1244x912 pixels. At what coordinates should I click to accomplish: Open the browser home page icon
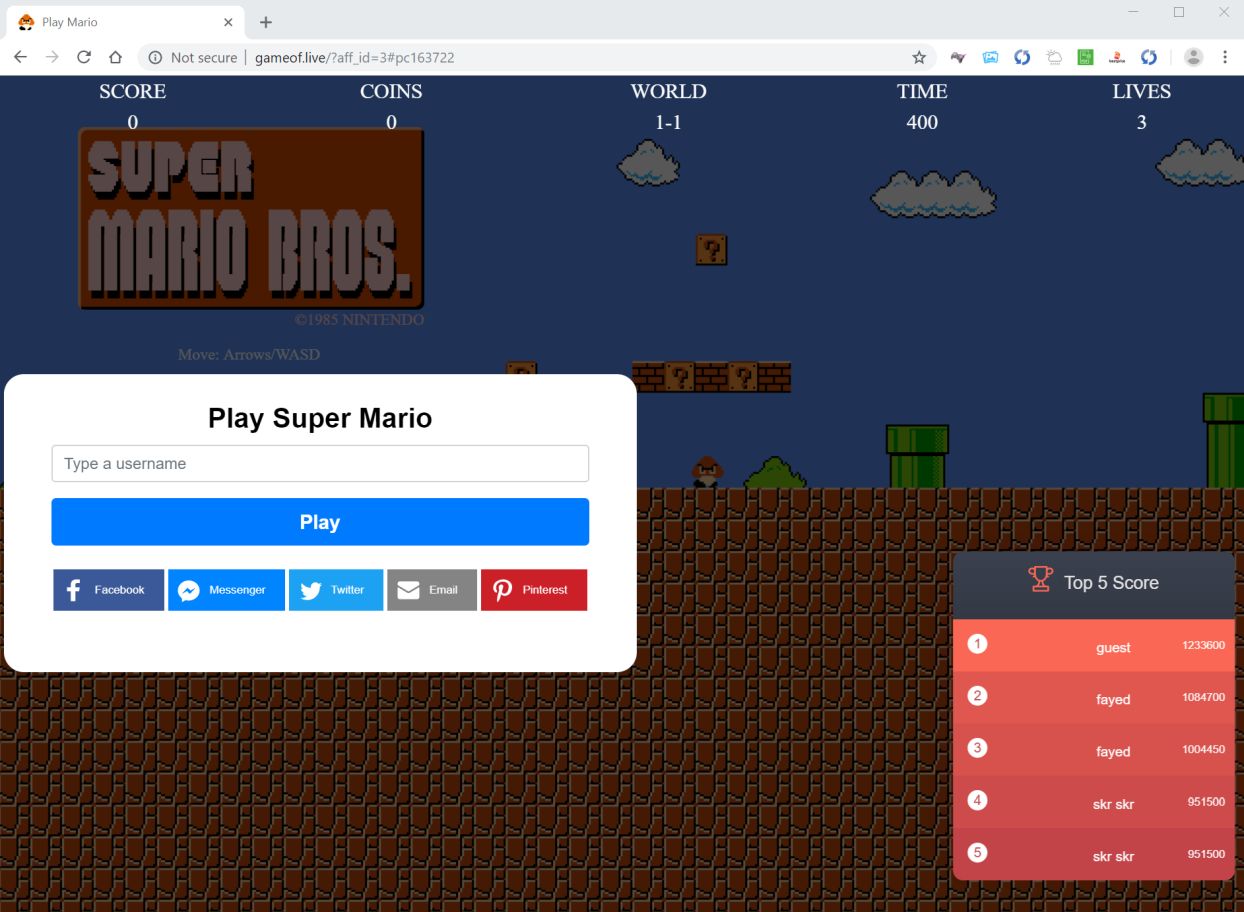pyautogui.click(x=115, y=57)
